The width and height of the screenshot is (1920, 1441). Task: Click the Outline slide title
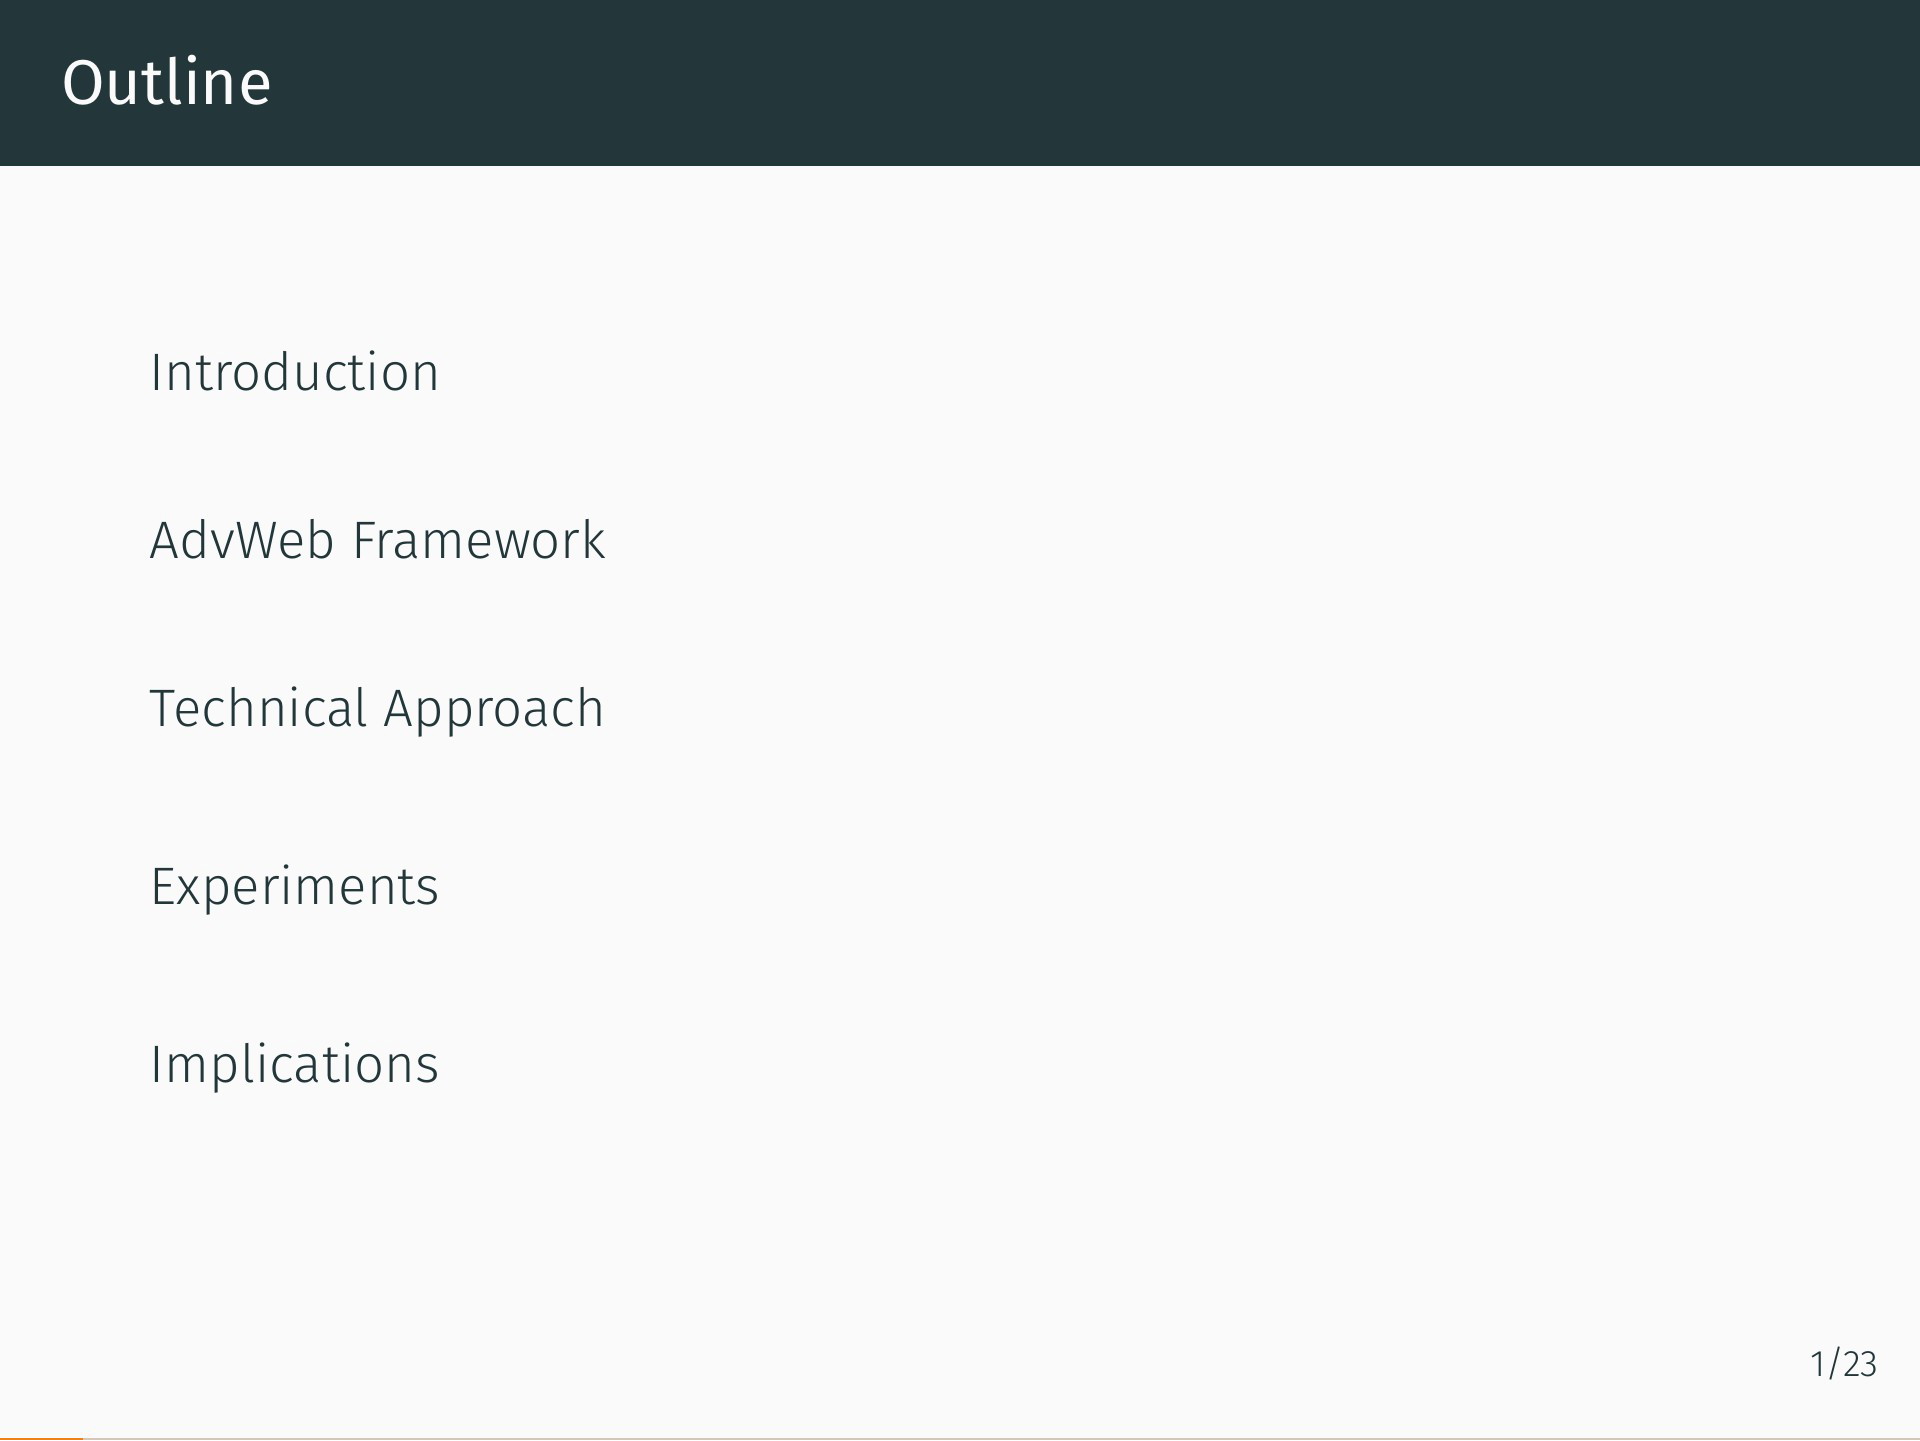[x=167, y=82]
